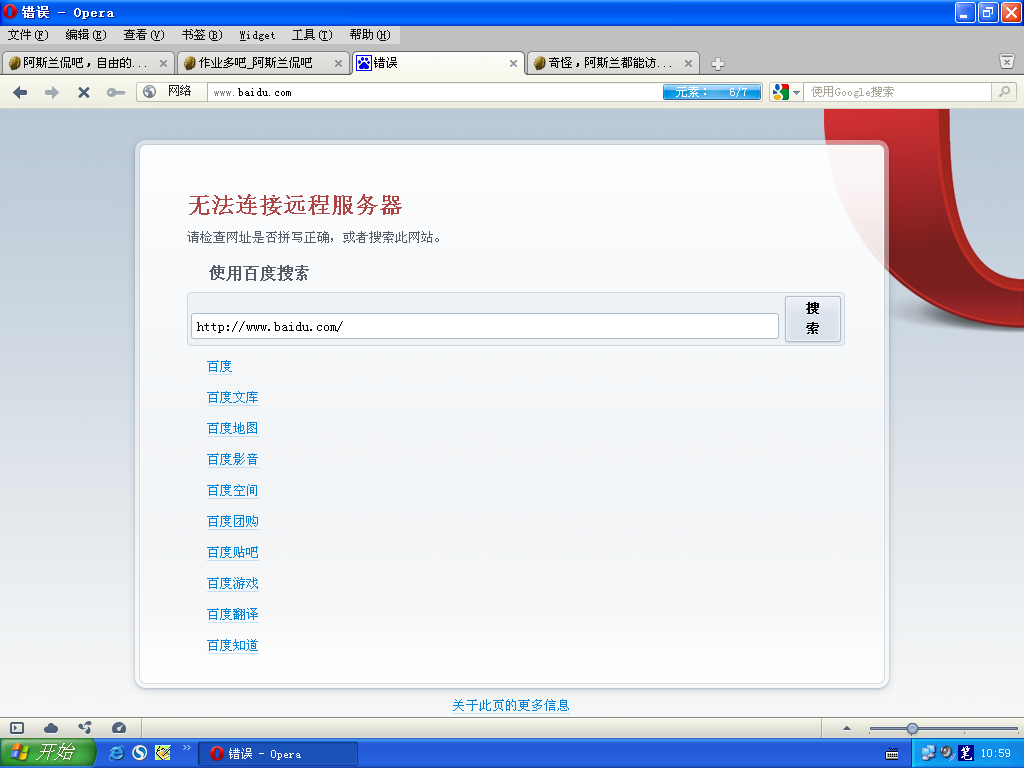Open the 帮助(H) menu
1024x768 pixels.
tap(370, 35)
